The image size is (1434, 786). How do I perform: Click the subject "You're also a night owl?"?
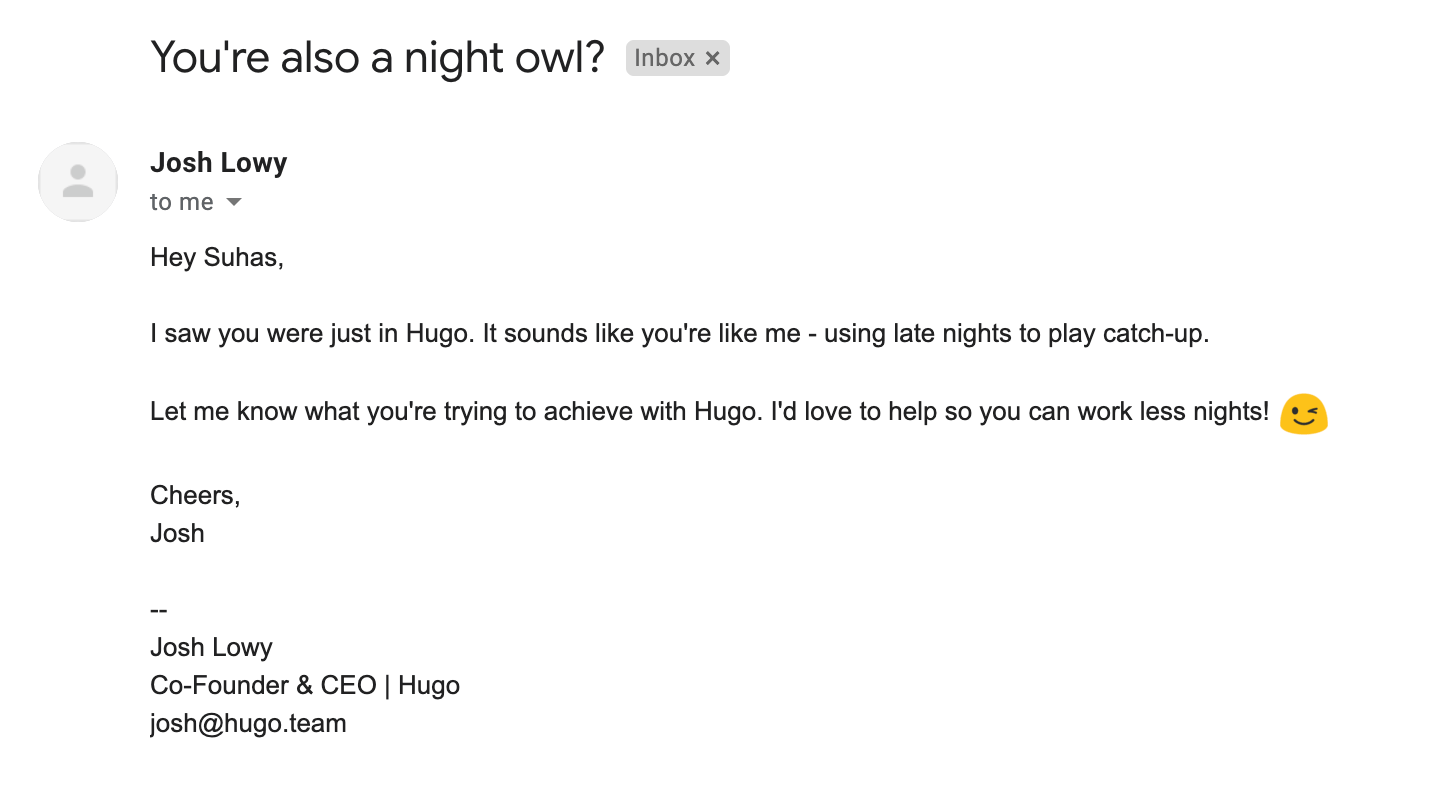pyautogui.click(x=377, y=58)
